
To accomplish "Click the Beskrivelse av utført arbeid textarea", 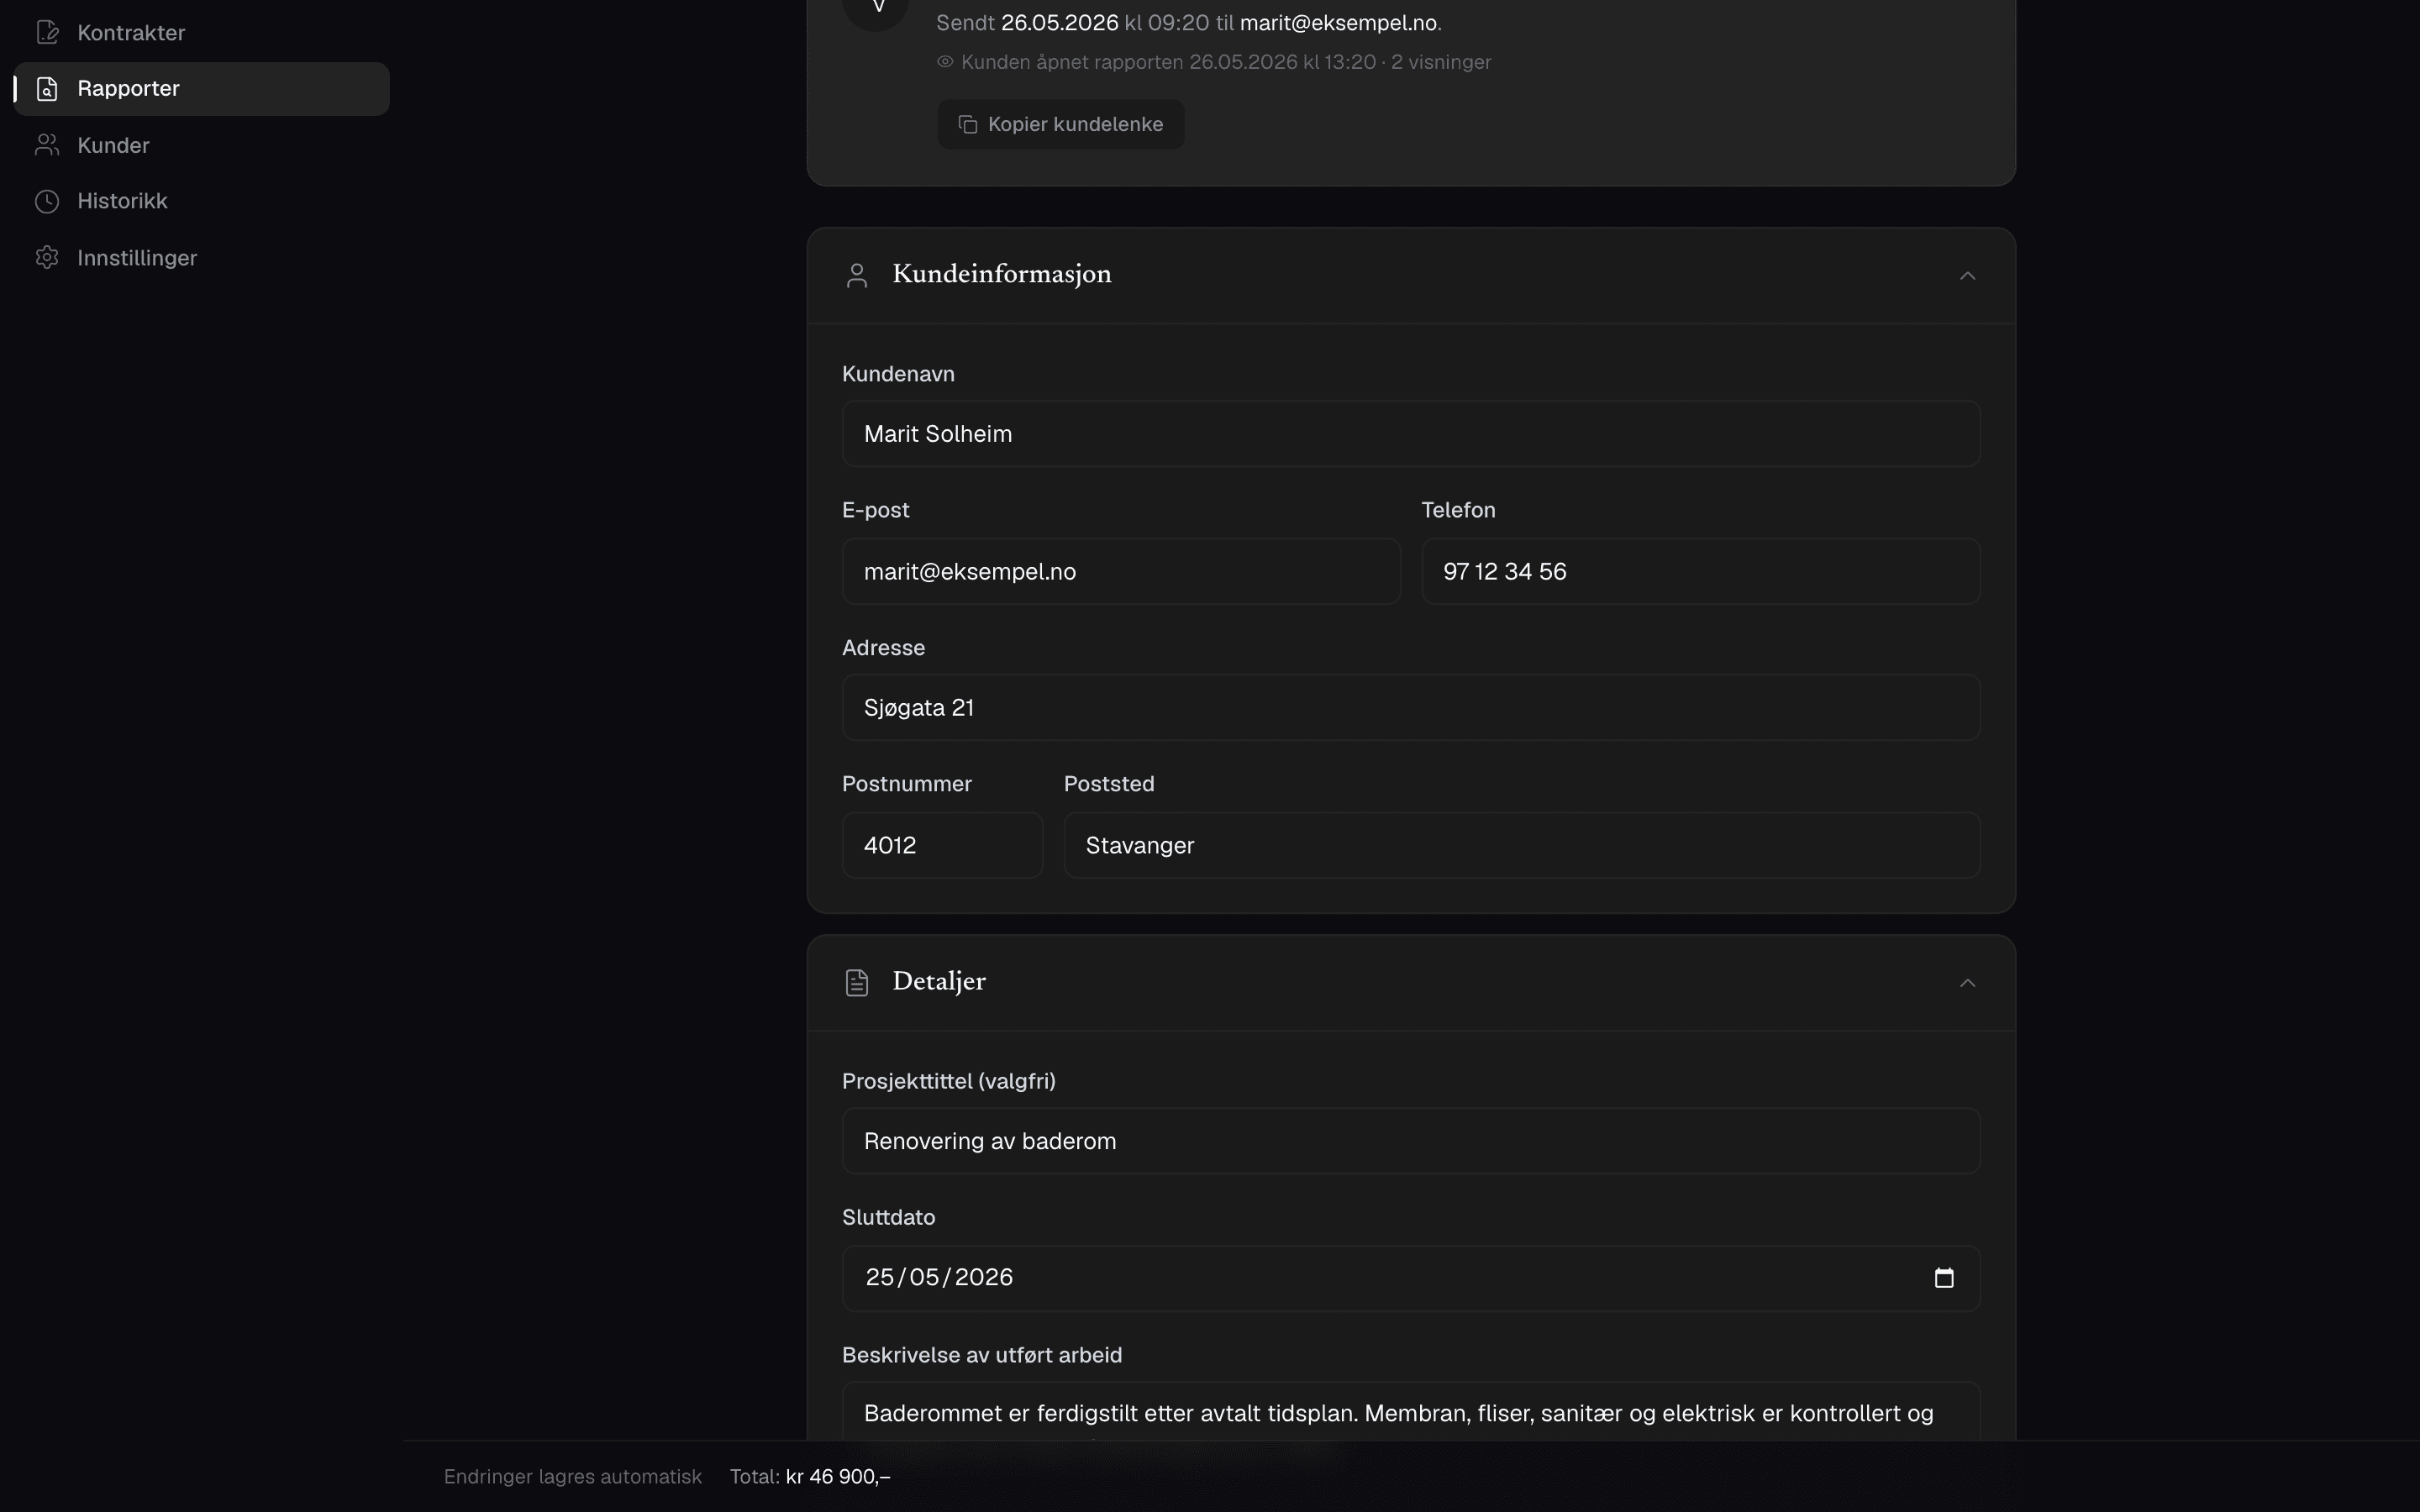I will click(1411, 1412).
